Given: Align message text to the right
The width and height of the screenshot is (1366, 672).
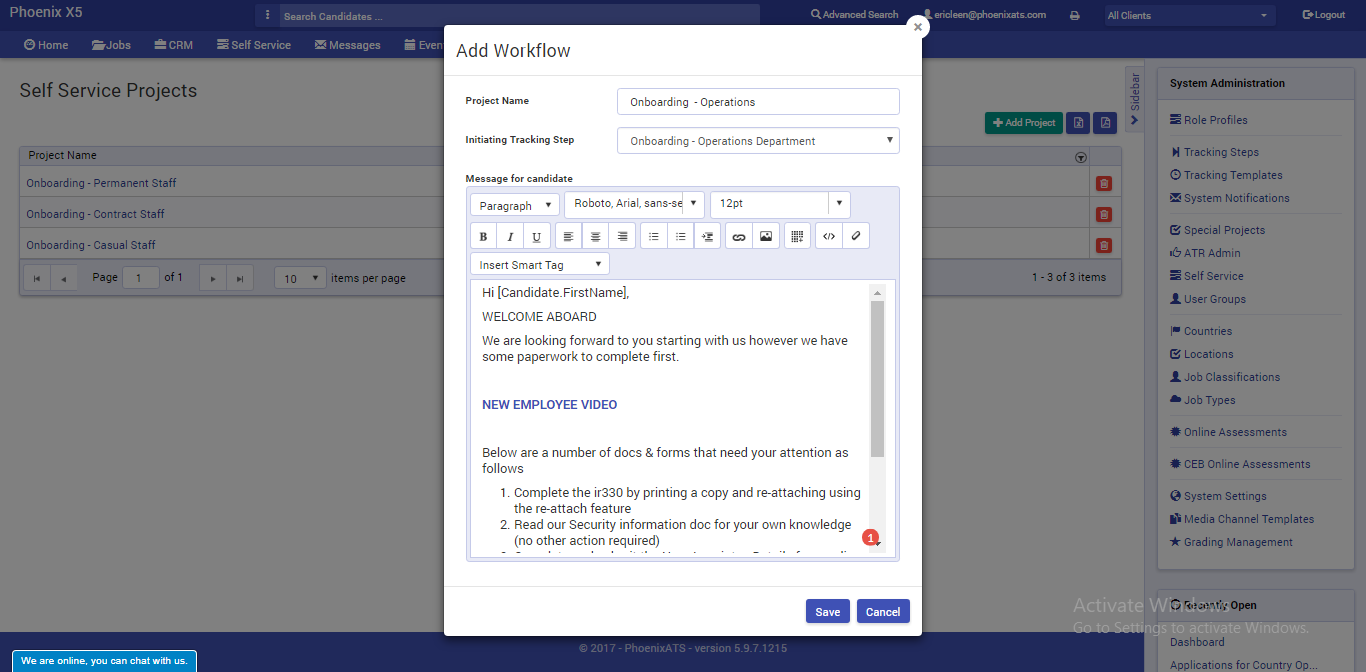Looking at the screenshot, I should 623,237.
